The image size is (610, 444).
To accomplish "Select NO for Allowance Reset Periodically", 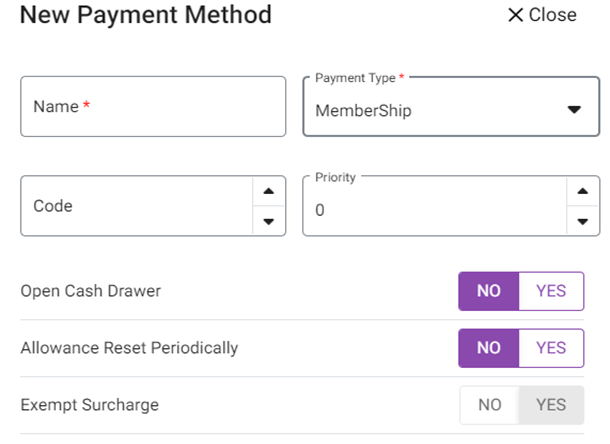I will click(x=488, y=348).
